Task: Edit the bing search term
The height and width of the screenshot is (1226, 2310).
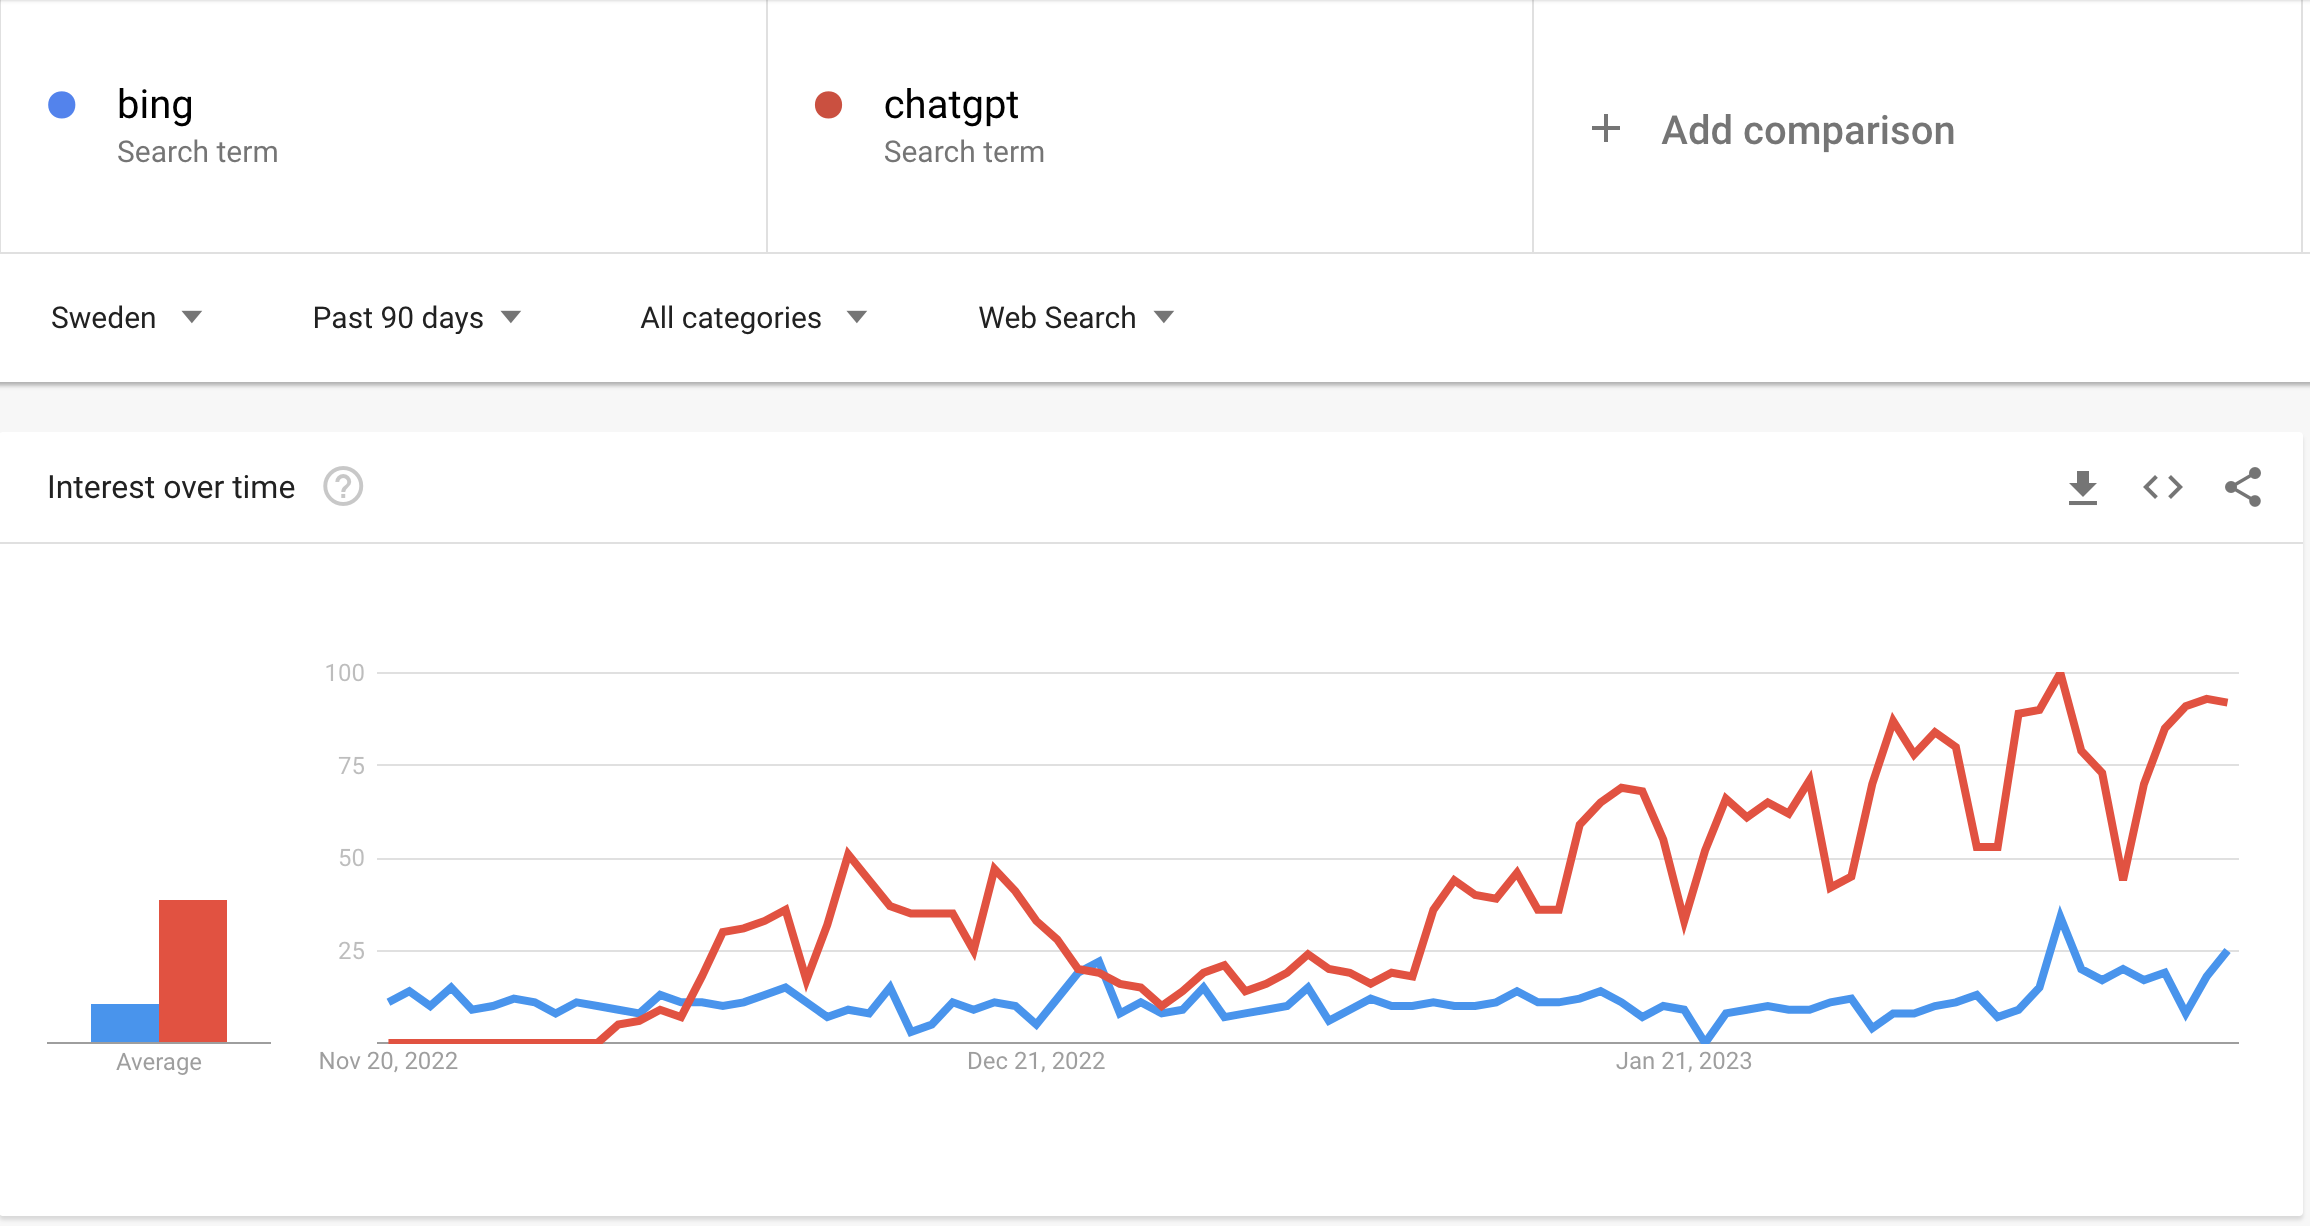Action: tap(383, 127)
